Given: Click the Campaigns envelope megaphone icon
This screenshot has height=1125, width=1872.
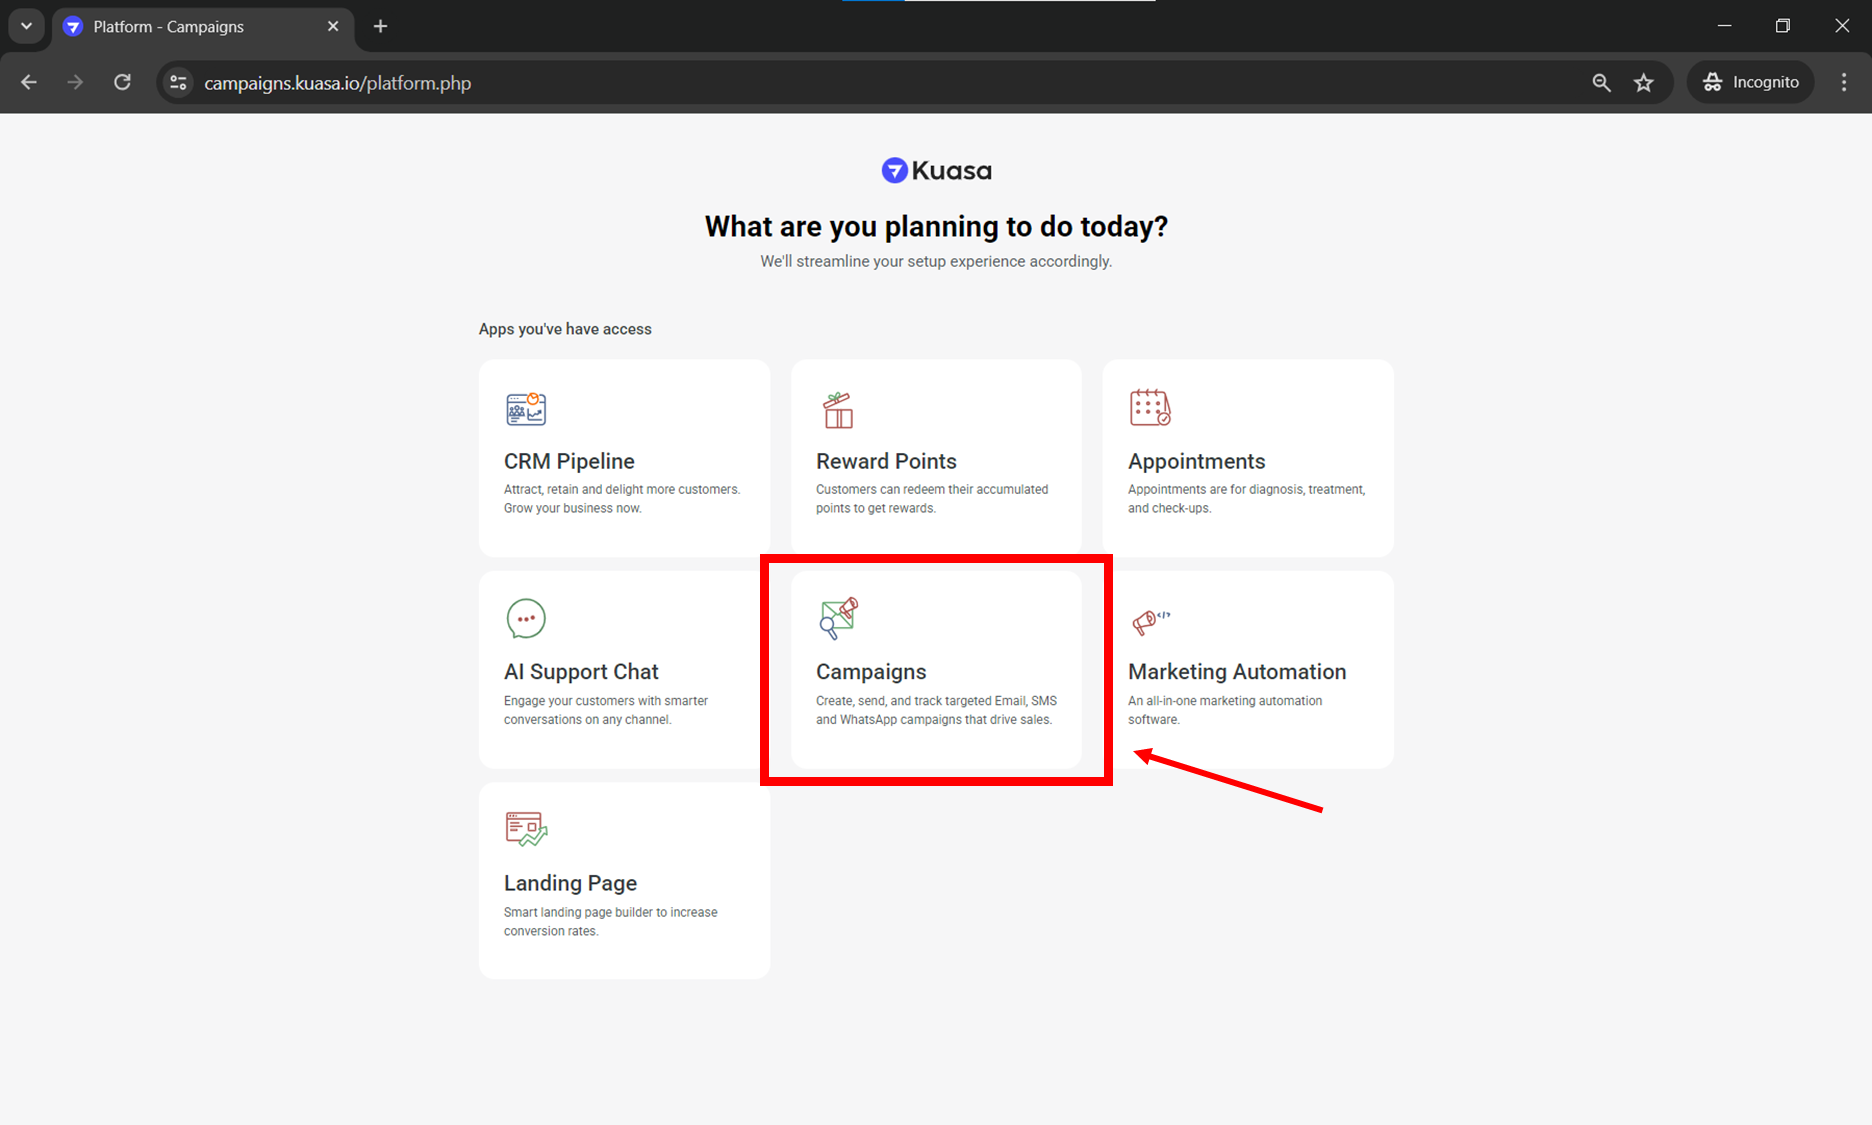Looking at the screenshot, I should coord(838,618).
